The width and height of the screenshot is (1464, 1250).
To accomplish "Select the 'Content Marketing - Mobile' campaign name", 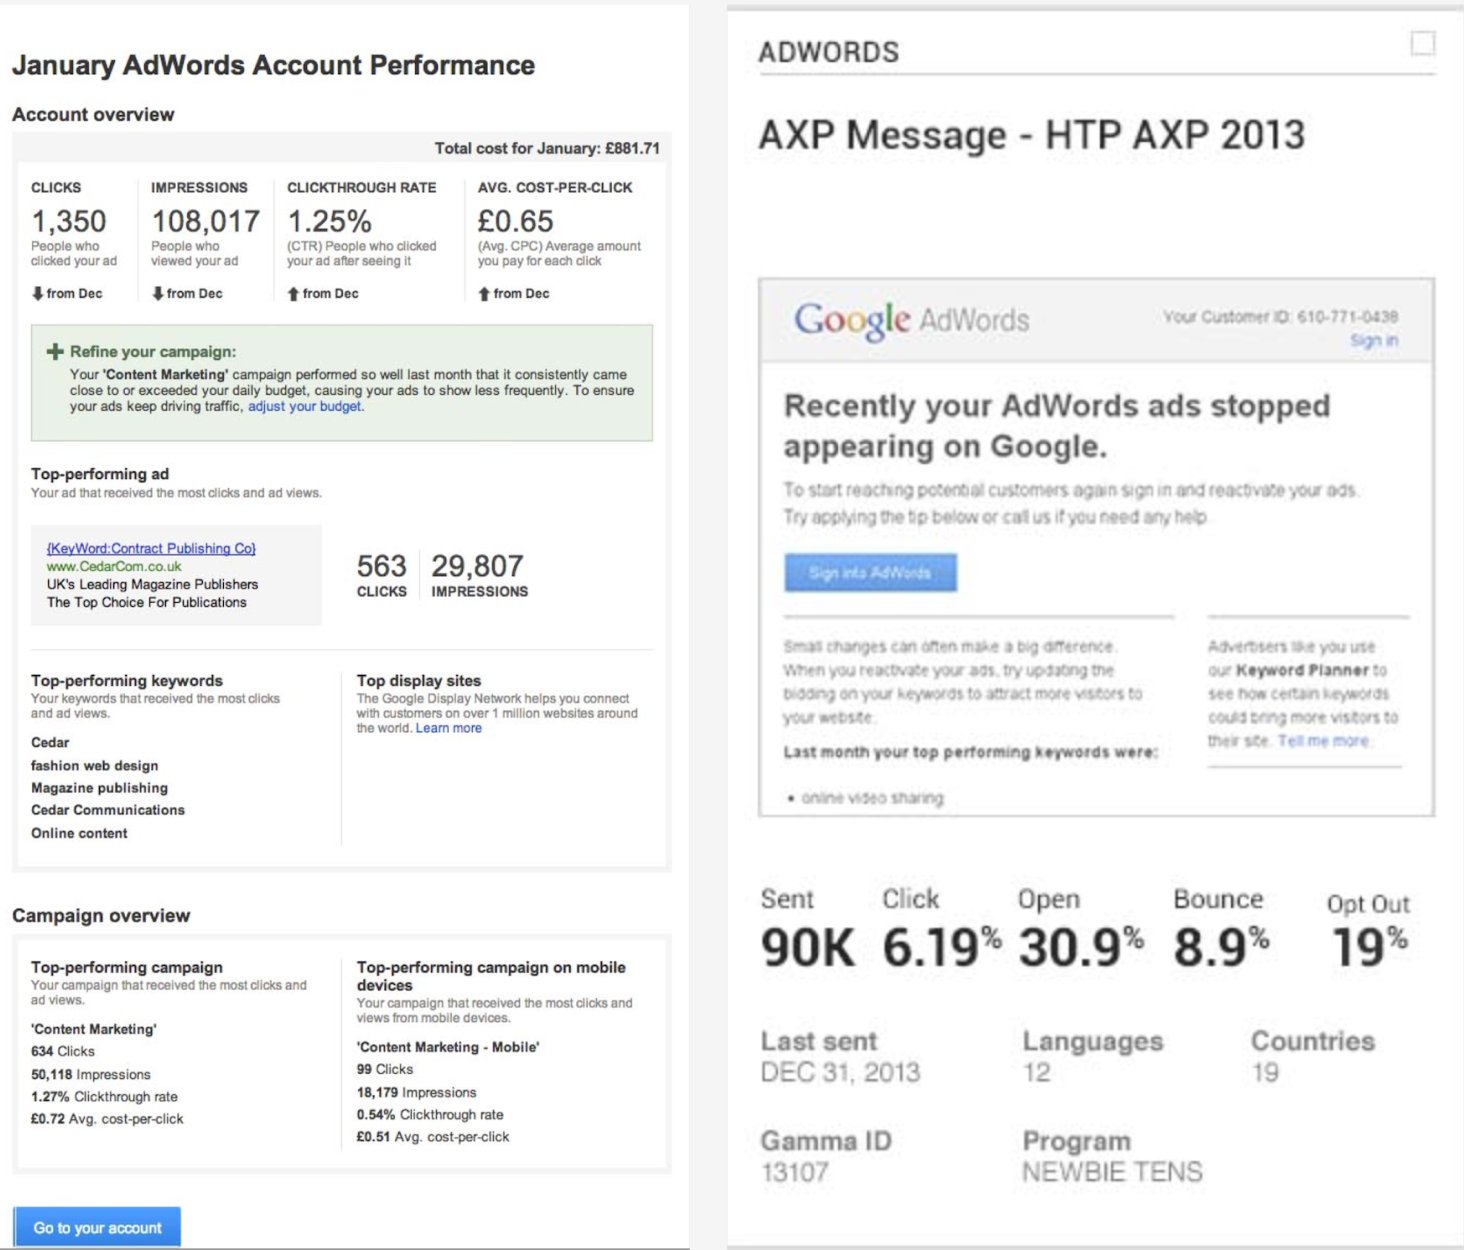I will (x=449, y=1048).
